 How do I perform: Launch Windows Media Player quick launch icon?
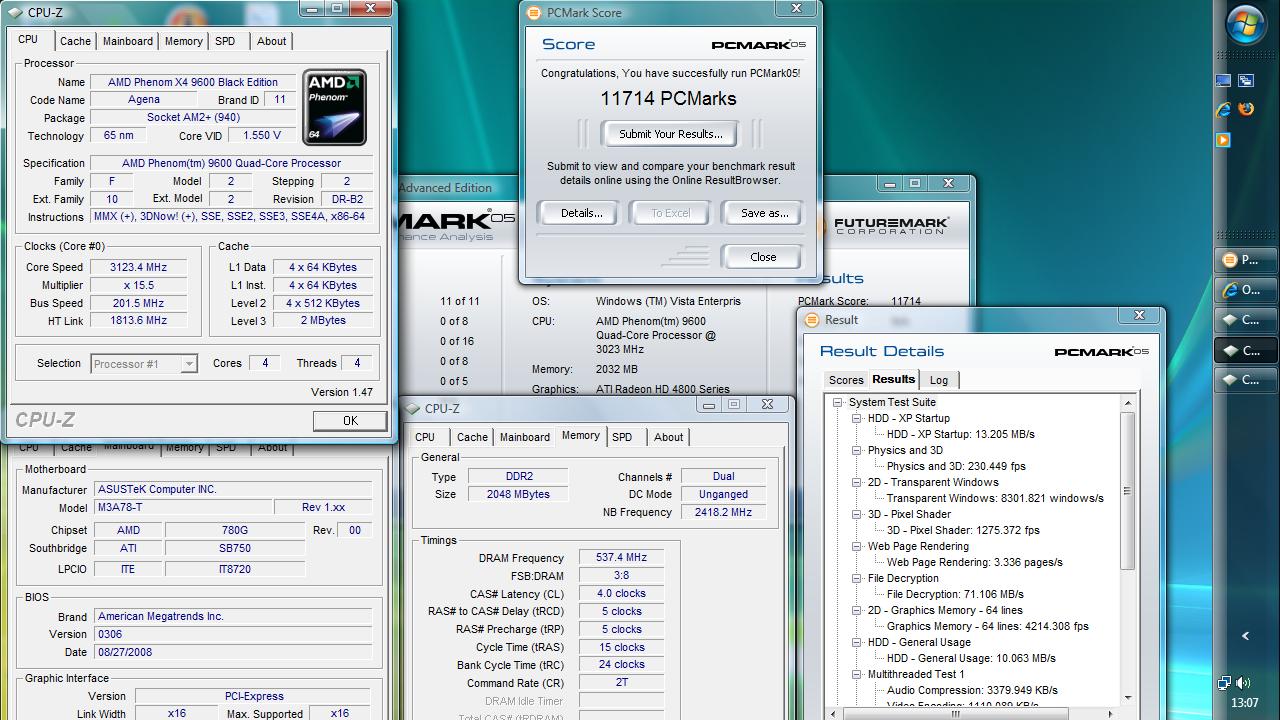tap(1223, 140)
